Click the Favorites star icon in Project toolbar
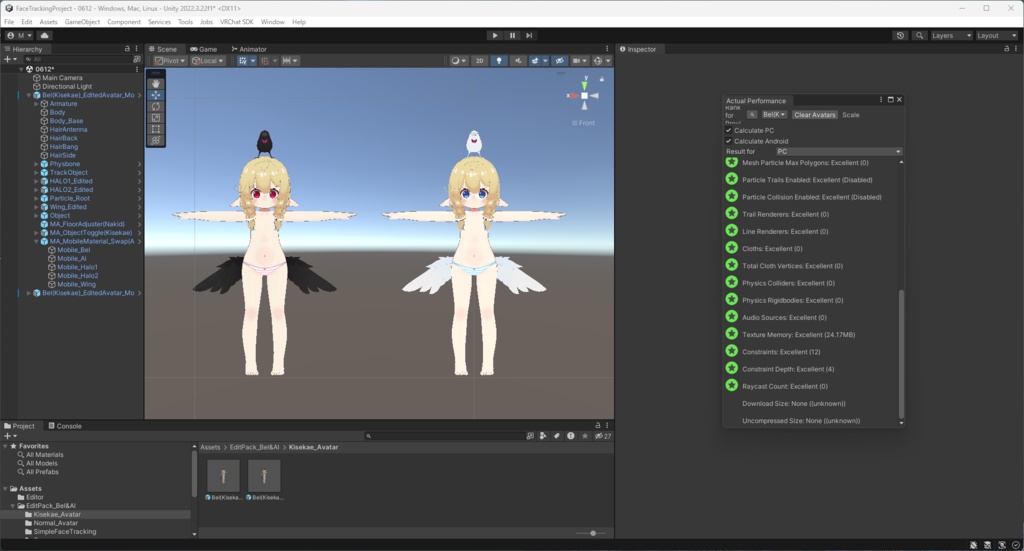 pos(584,435)
